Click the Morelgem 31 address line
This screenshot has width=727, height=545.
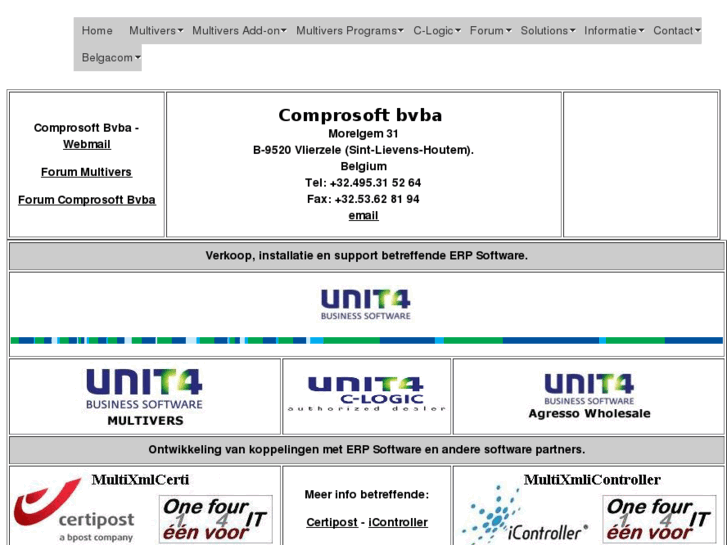(363, 134)
